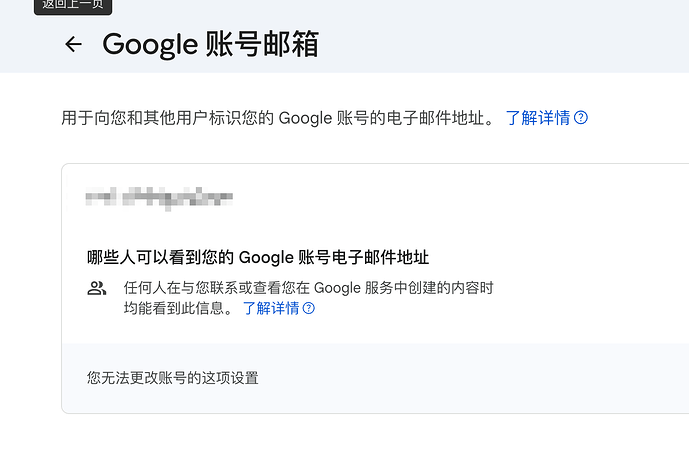Click the heading 哪些人可以看到您的 Google 账号电子邮件地址
689x451 pixels.
(x=258, y=257)
